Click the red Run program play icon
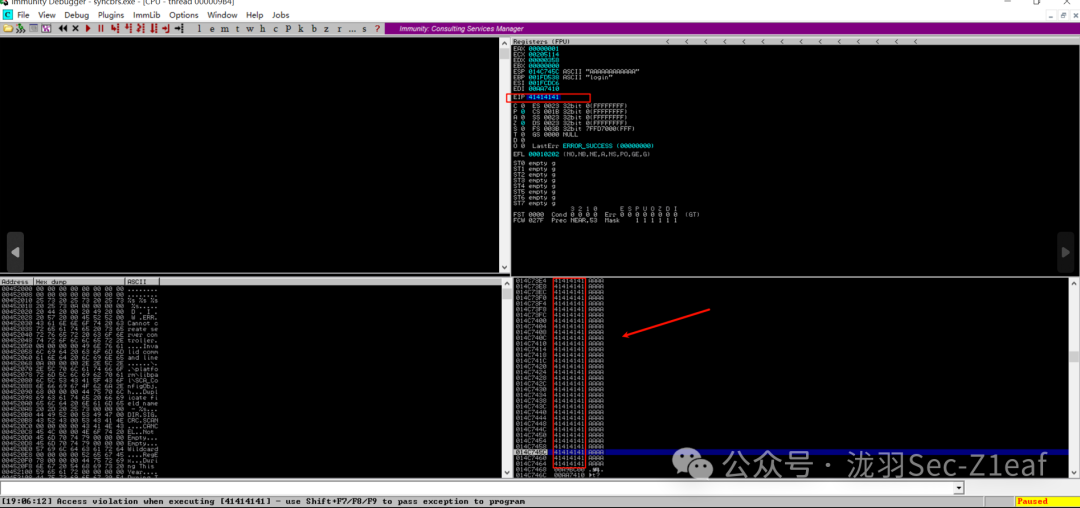Image resolution: width=1080 pixels, height=508 pixels. pyautogui.click(x=87, y=28)
